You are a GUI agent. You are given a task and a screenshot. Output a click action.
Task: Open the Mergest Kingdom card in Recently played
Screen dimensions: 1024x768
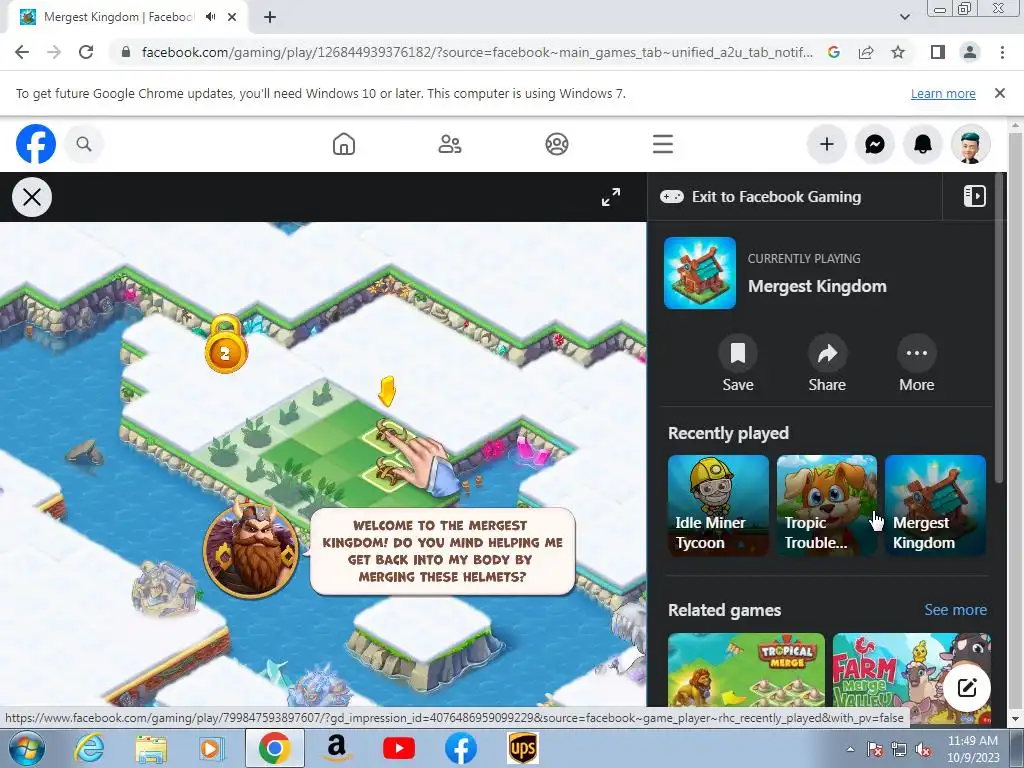[x=935, y=505]
